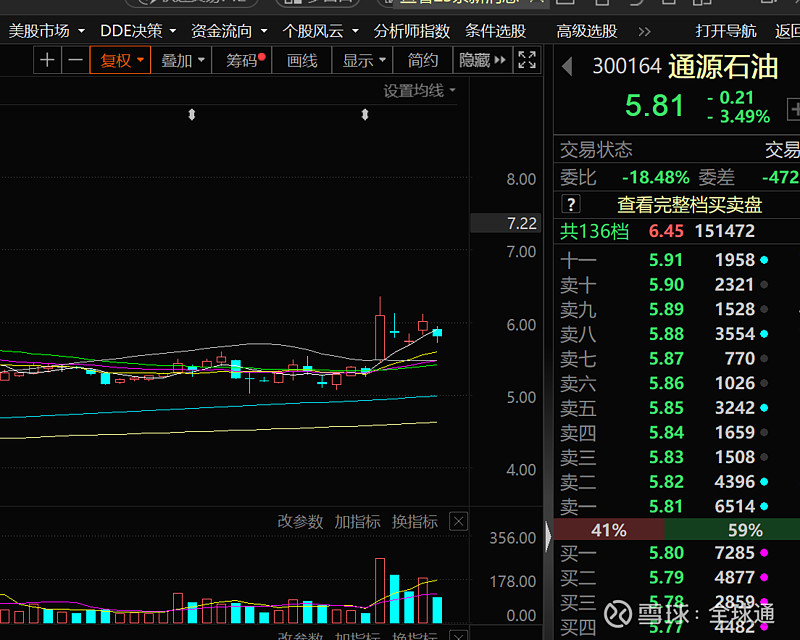The height and width of the screenshot is (640, 800).
Task: Open 查看完整档买卖盘 link
Action: click(689, 205)
